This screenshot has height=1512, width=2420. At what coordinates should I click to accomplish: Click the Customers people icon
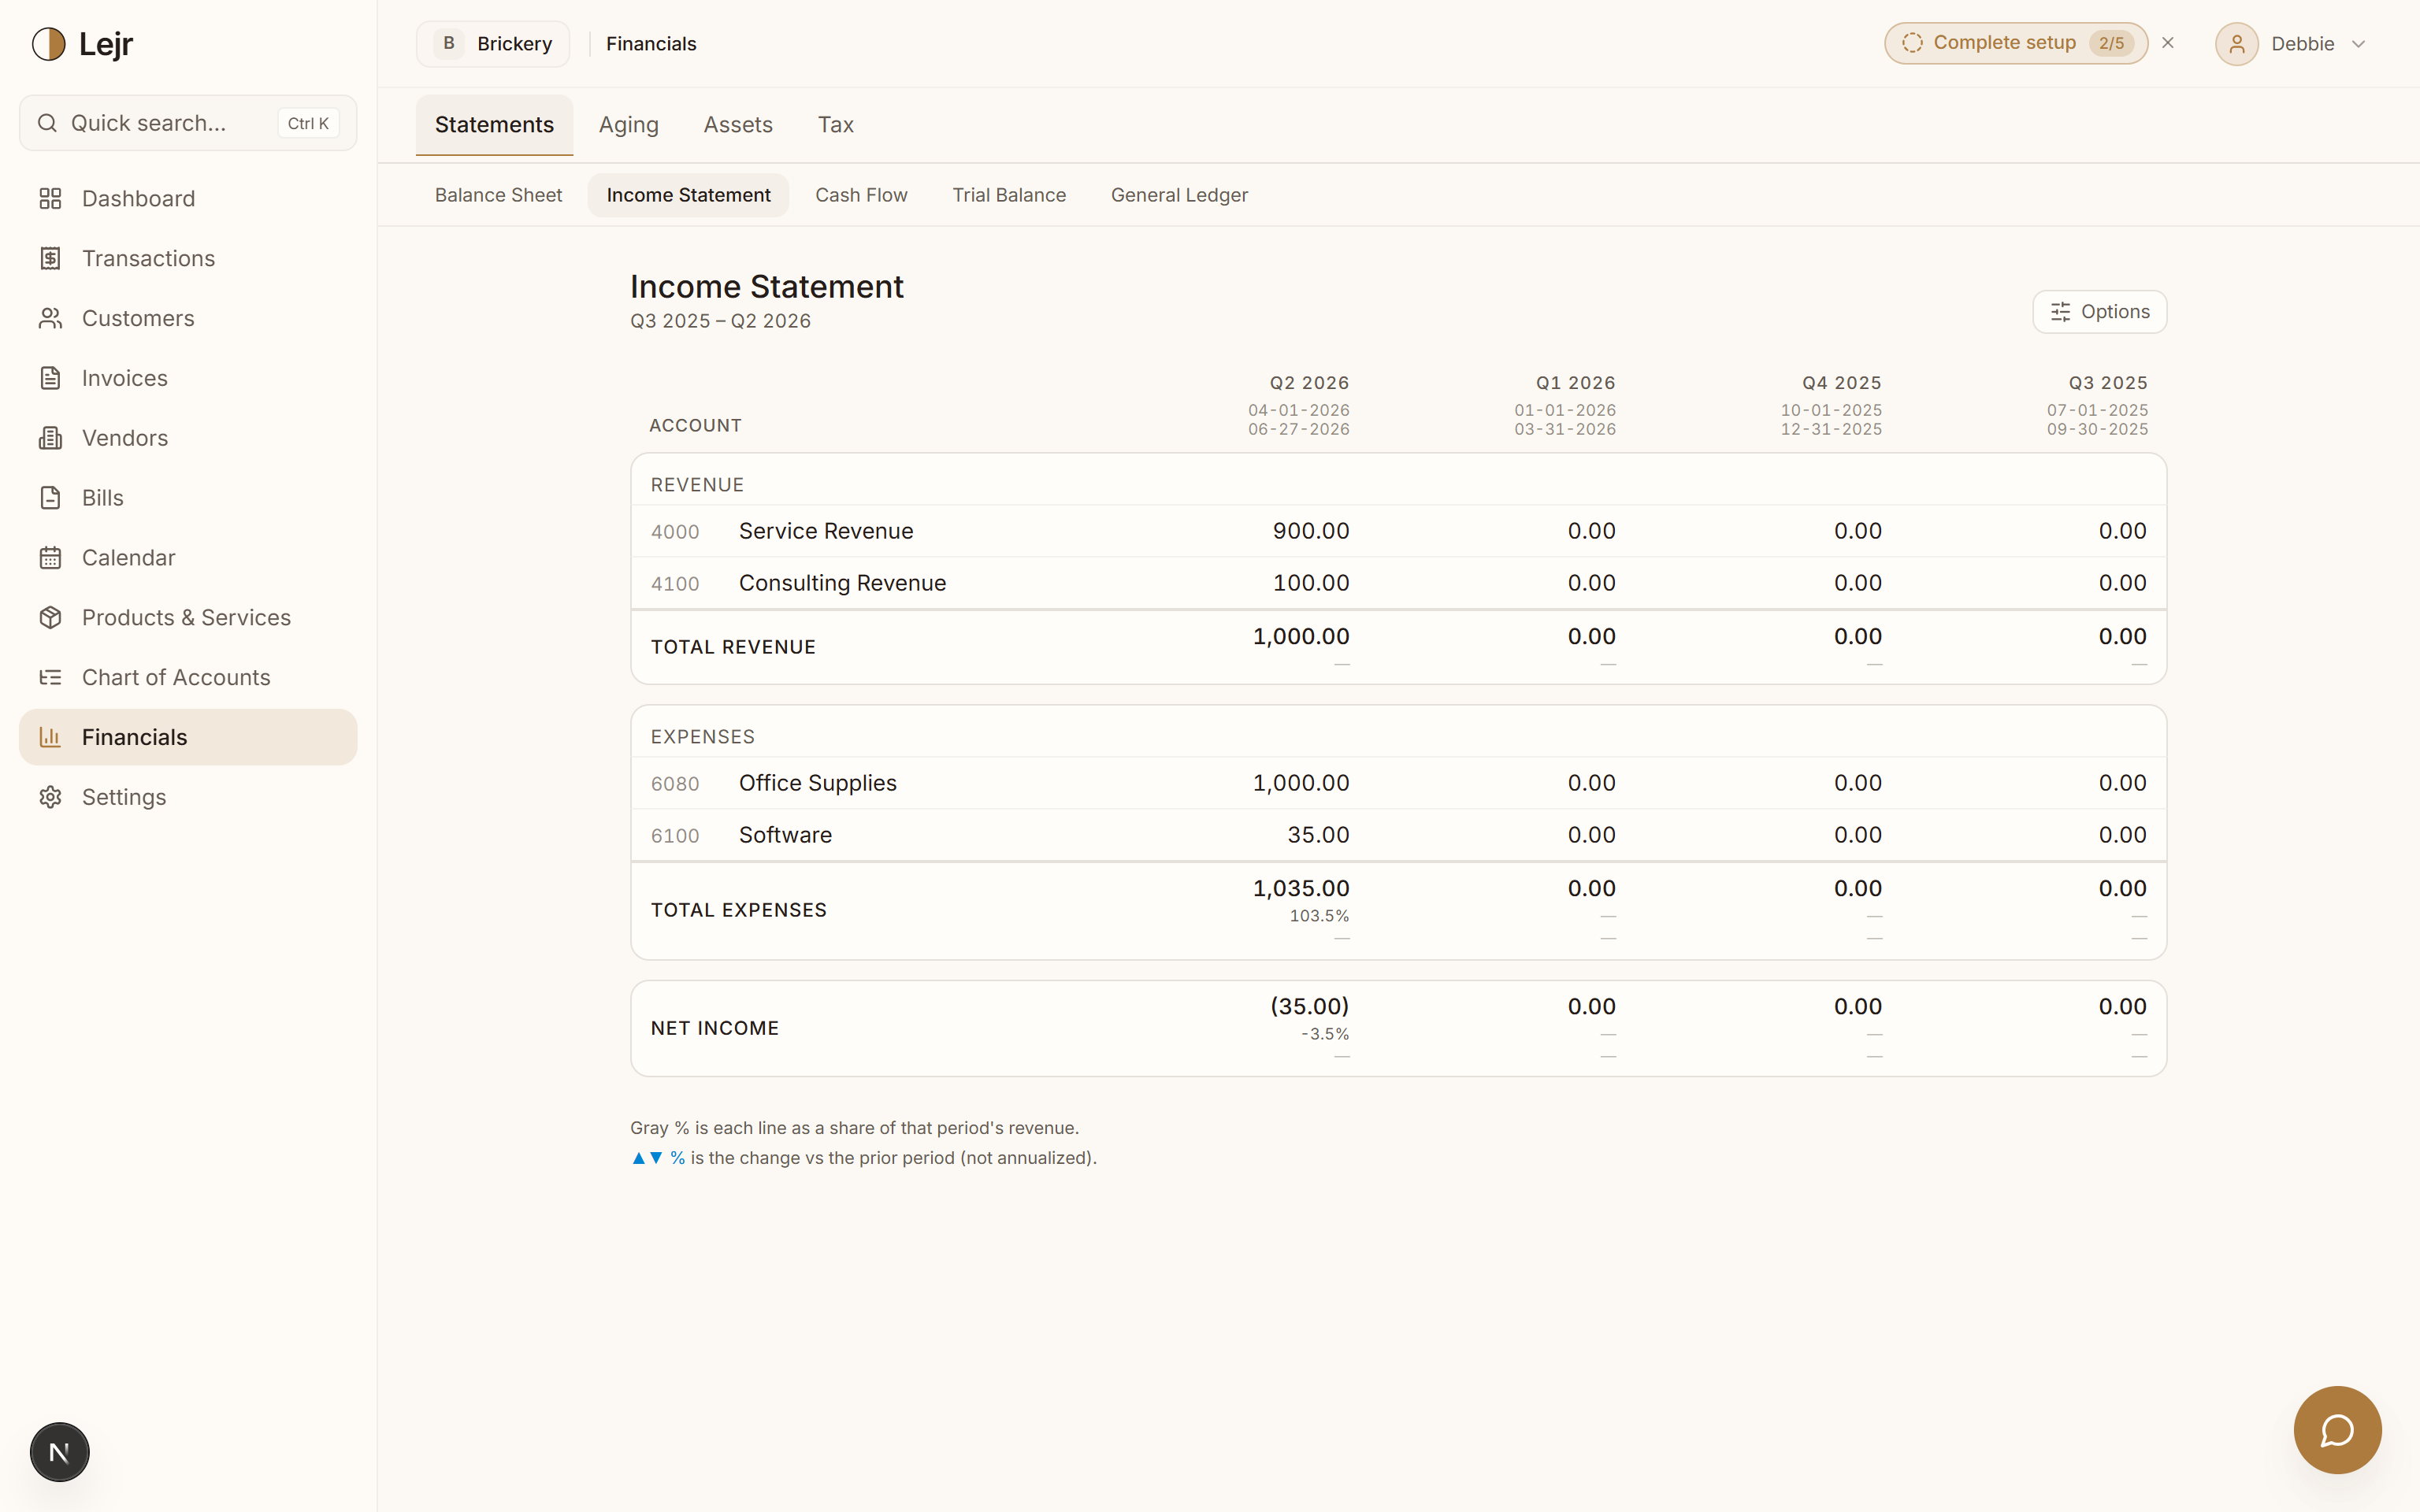[x=50, y=318]
